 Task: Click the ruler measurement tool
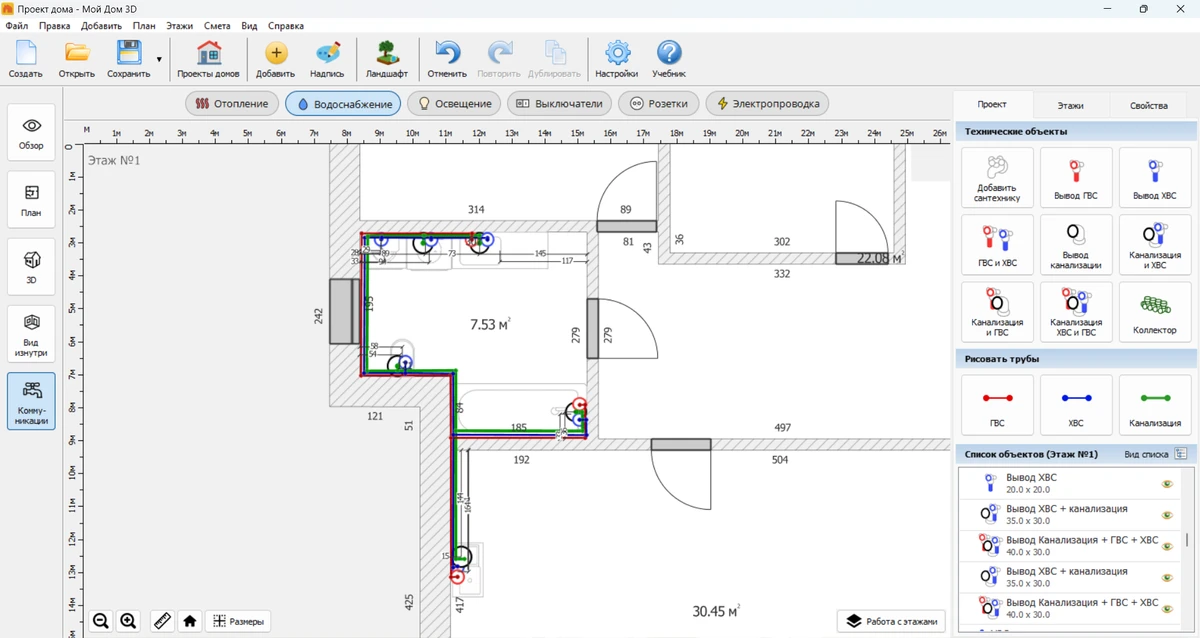(161, 621)
